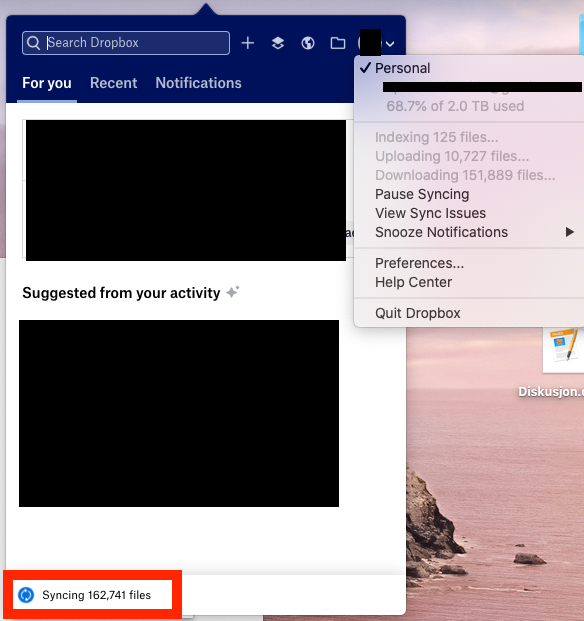This screenshot has height=621, width=584.
Task: Choose Pause Syncing
Action: click(x=422, y=194)
